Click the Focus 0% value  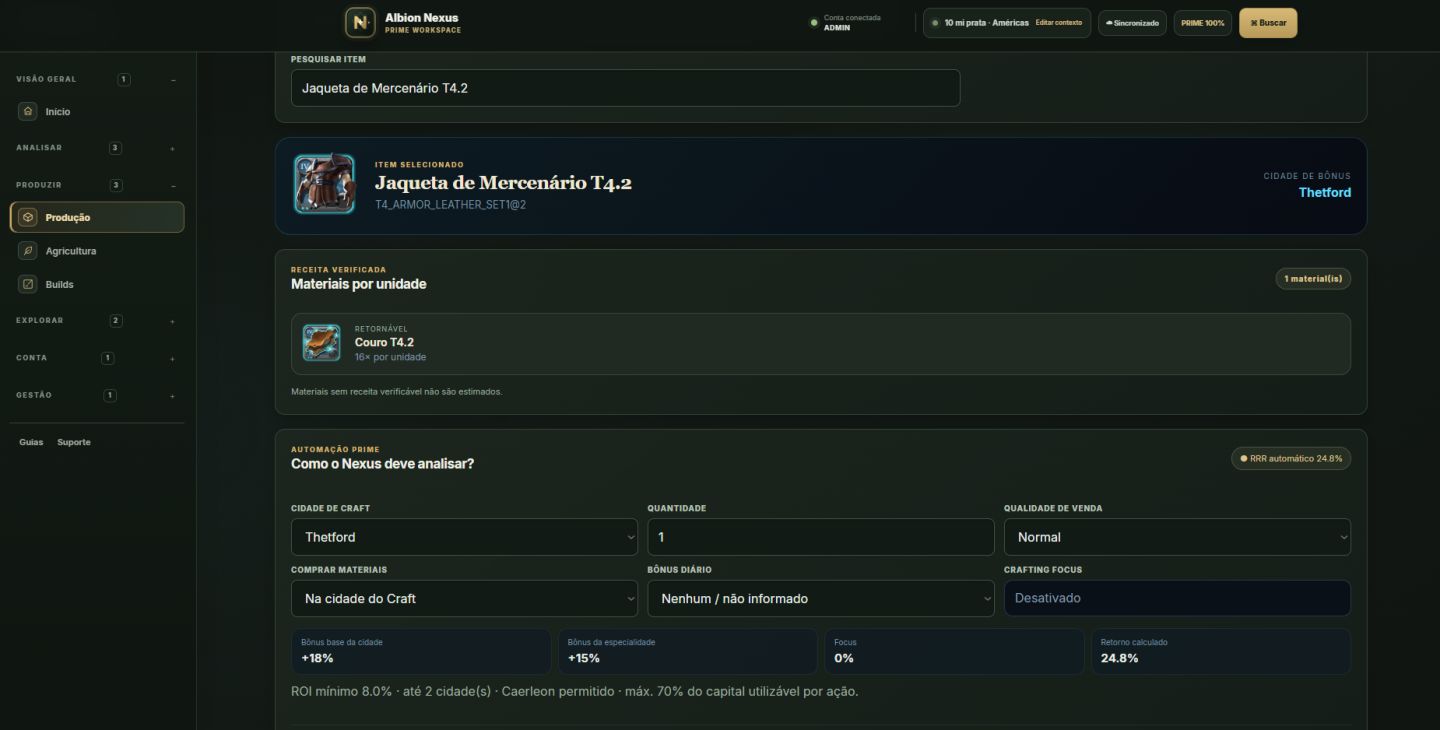click(844, 658)
